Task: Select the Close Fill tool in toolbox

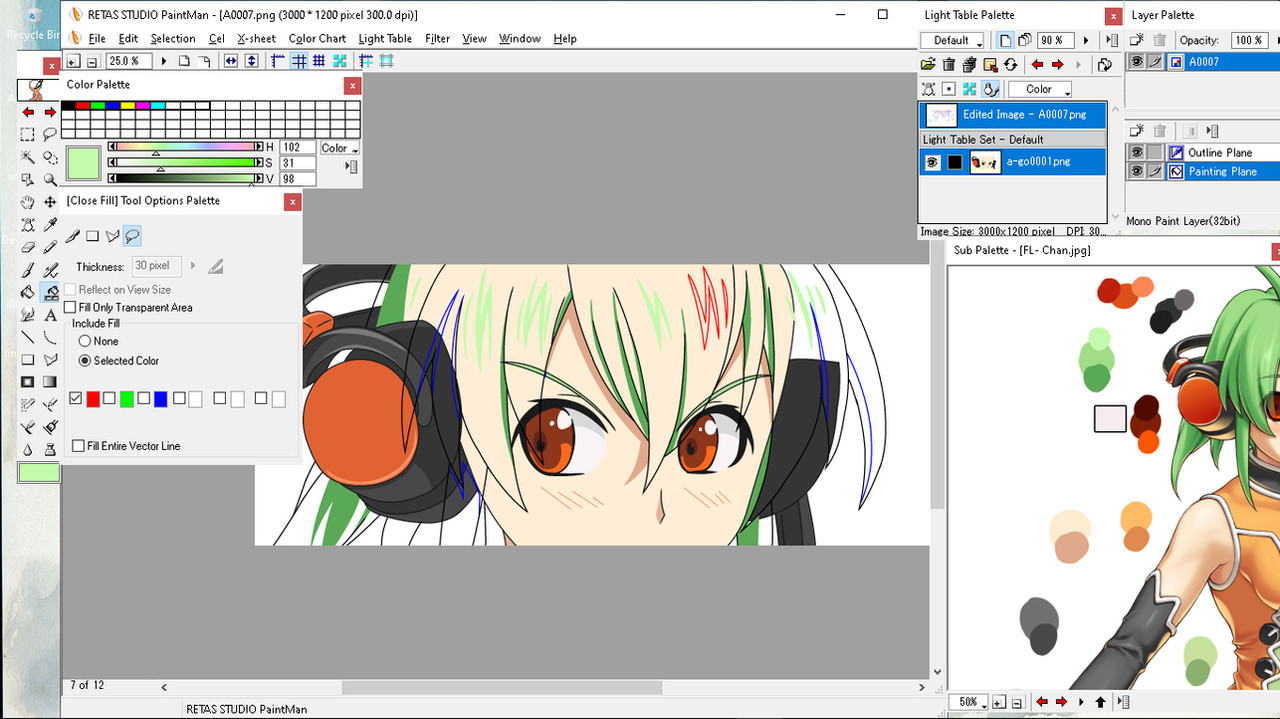Action: point(50,292)
